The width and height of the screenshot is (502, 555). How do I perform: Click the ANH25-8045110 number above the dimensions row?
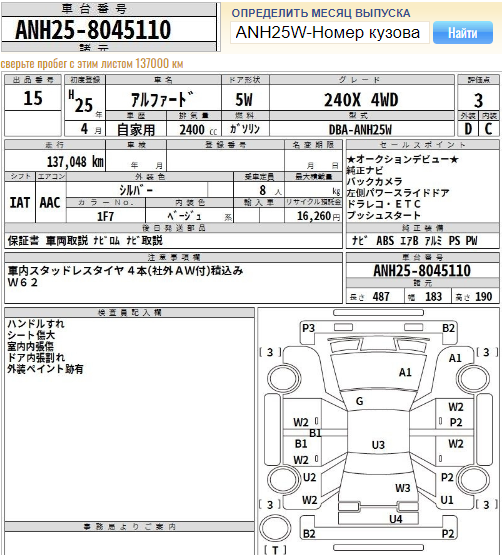422,271
